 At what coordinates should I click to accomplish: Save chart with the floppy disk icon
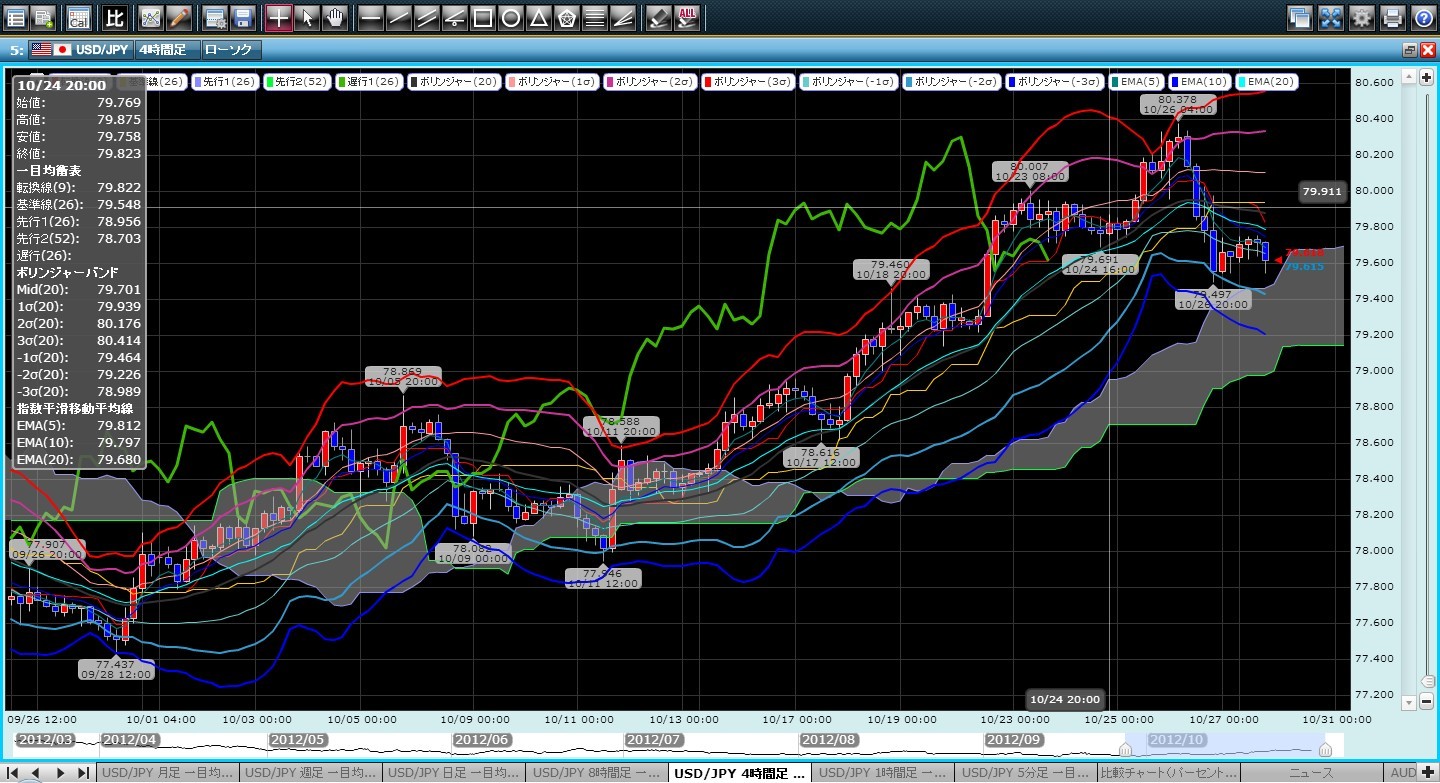[x=242, y=17]
